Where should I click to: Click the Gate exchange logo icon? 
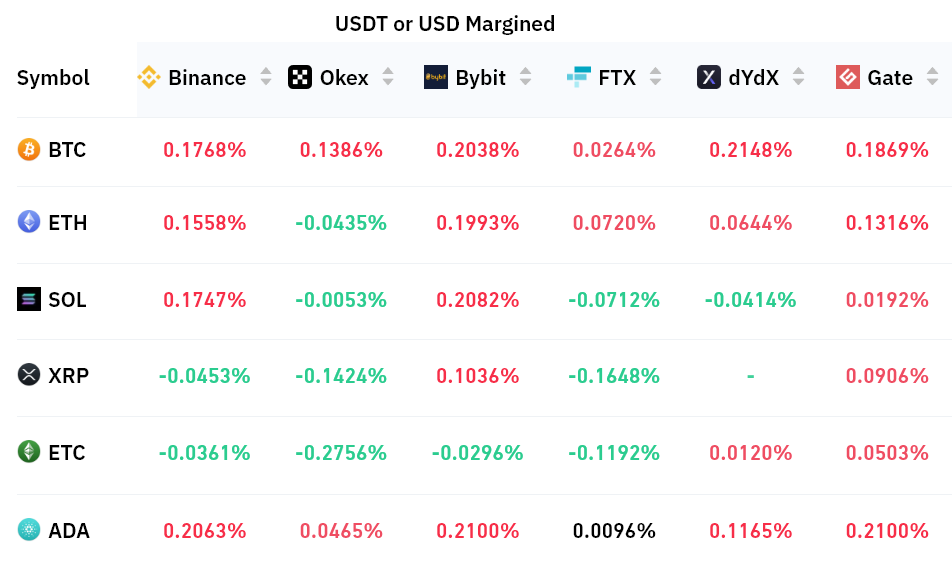tap(848, 77)
